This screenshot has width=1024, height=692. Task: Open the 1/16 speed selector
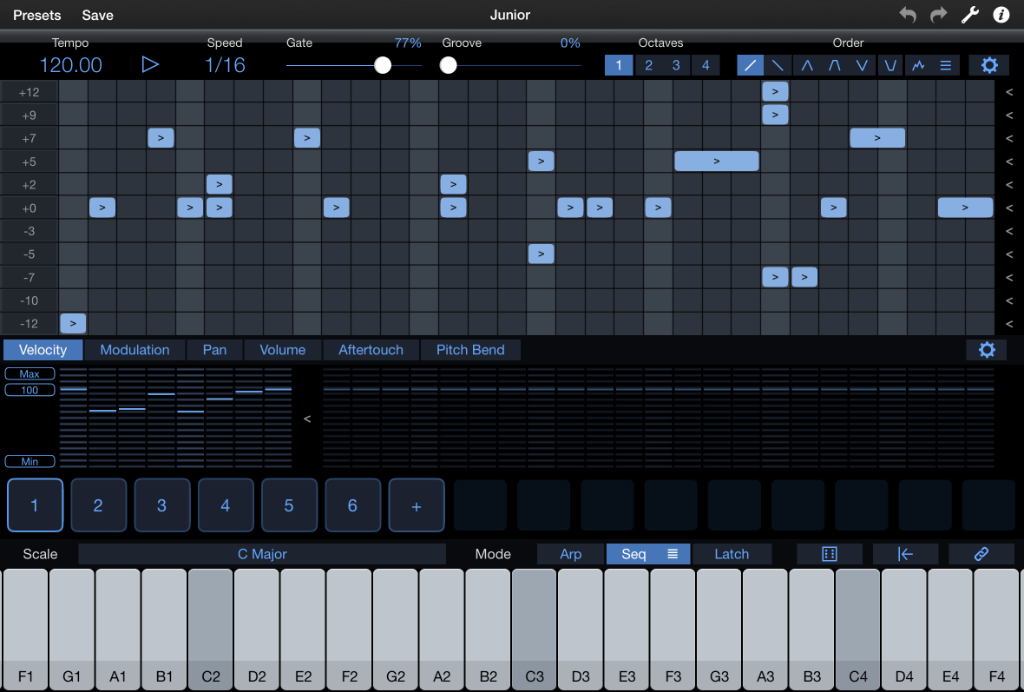[225, 65]
